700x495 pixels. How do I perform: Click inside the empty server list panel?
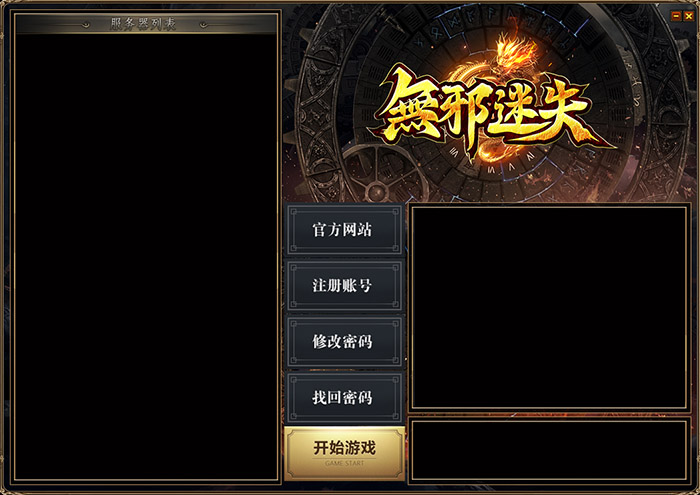[x=146, y=257]
